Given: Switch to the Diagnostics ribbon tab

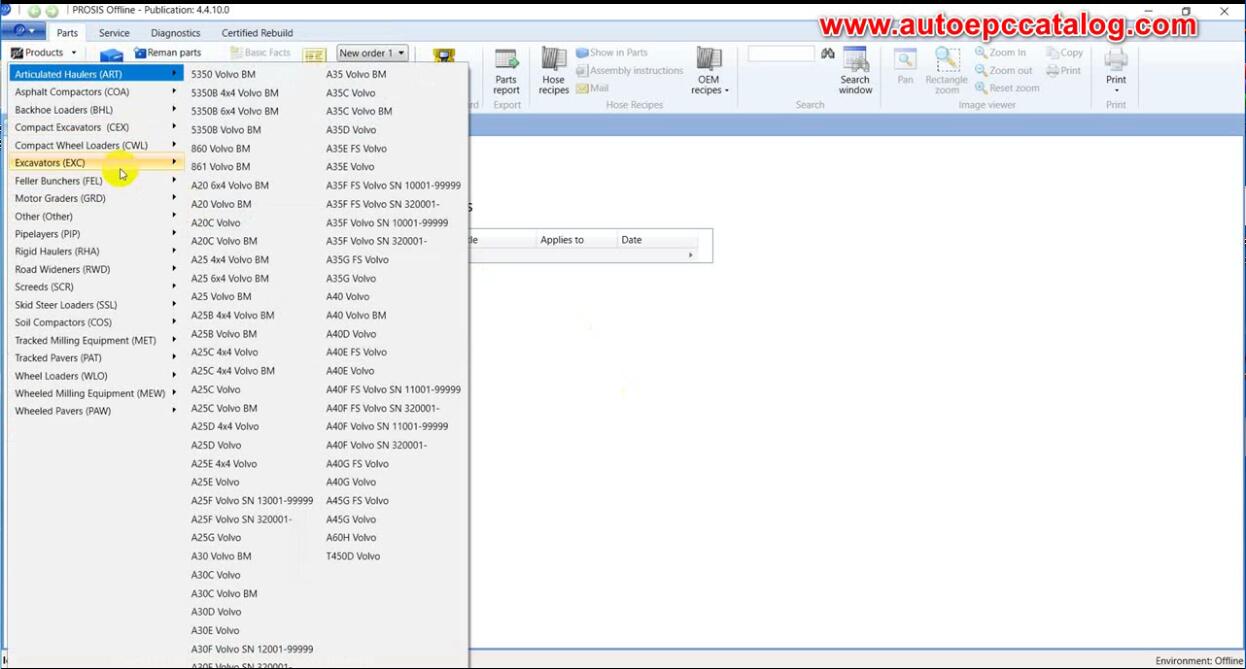Looking at the screenshot, I should point(175,33).
